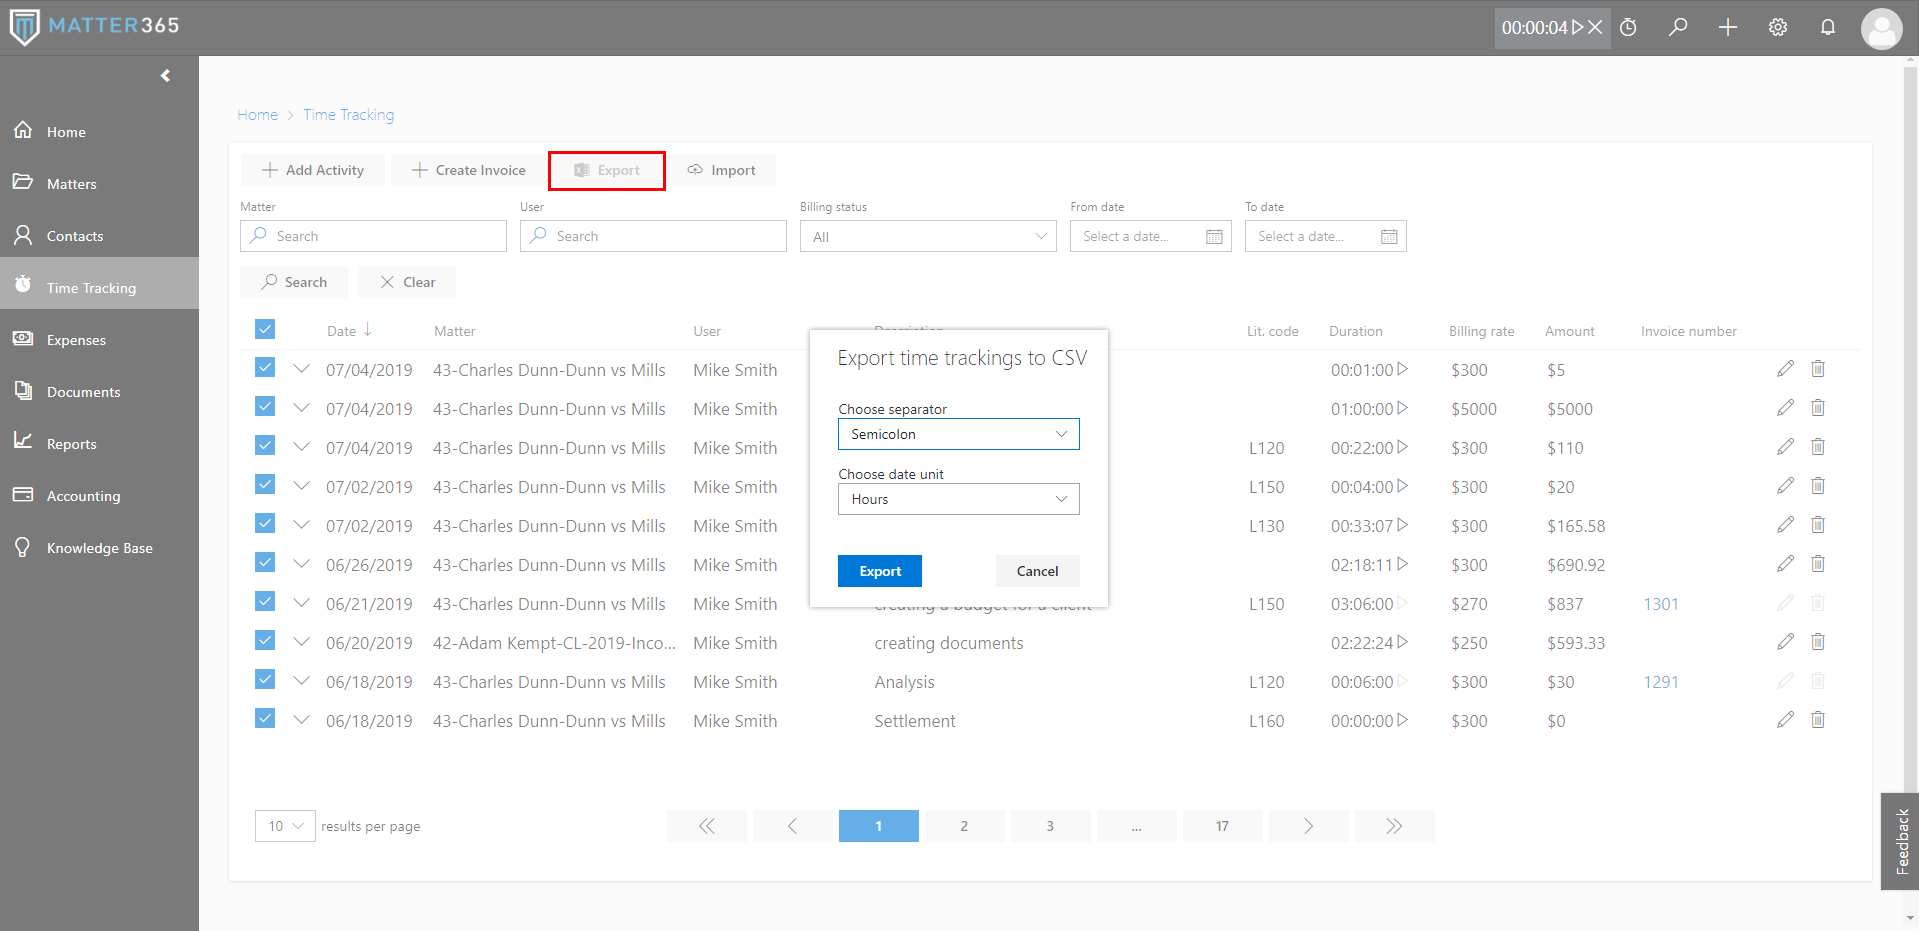Viewport: 1919px width, 931px height.
Task: Click the Matter search input field
Action: click(x=373, y=237)
